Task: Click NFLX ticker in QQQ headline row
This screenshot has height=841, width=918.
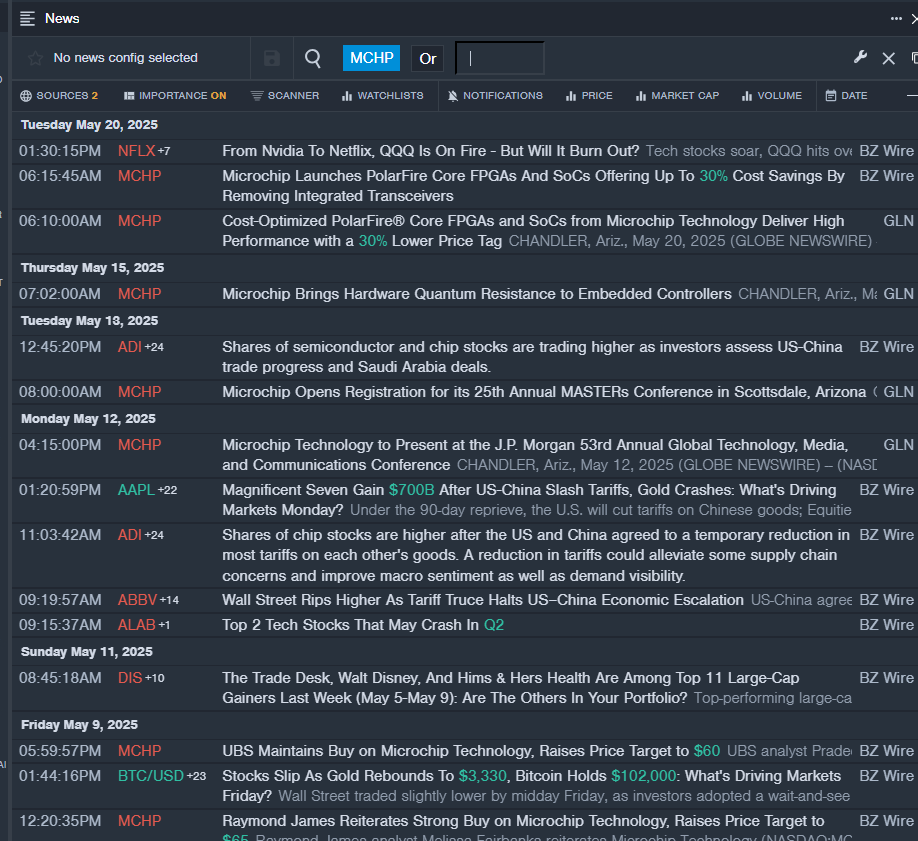Action: point(136,151)
